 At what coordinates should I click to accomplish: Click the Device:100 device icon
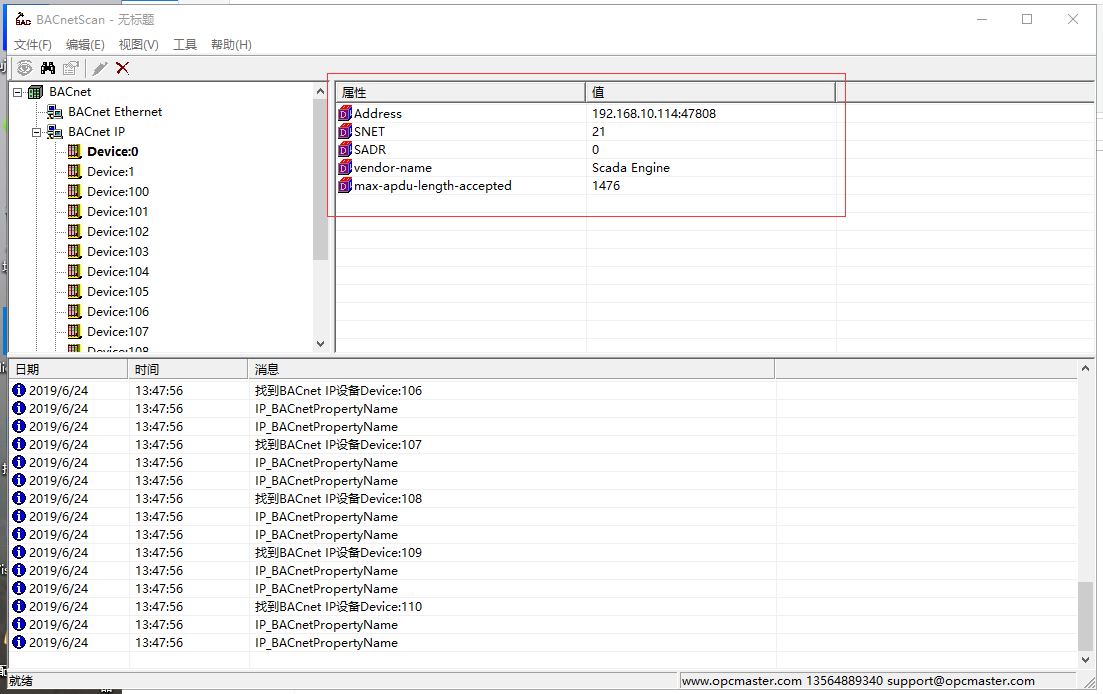click(x=75, y=191)
